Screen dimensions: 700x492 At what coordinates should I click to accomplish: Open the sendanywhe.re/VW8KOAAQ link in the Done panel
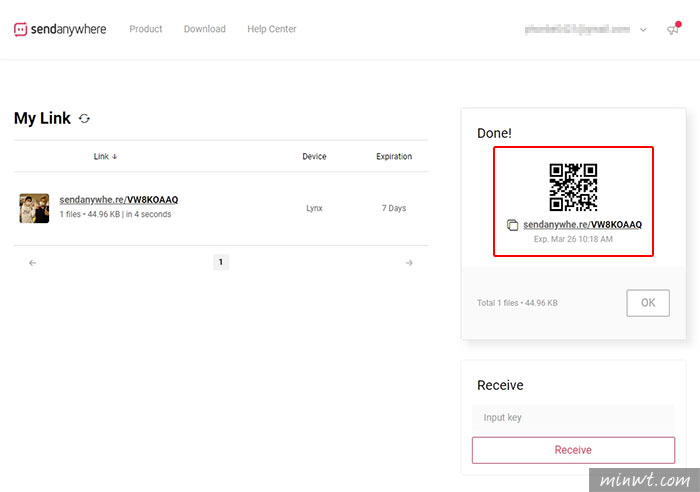(x=583, y=225)
